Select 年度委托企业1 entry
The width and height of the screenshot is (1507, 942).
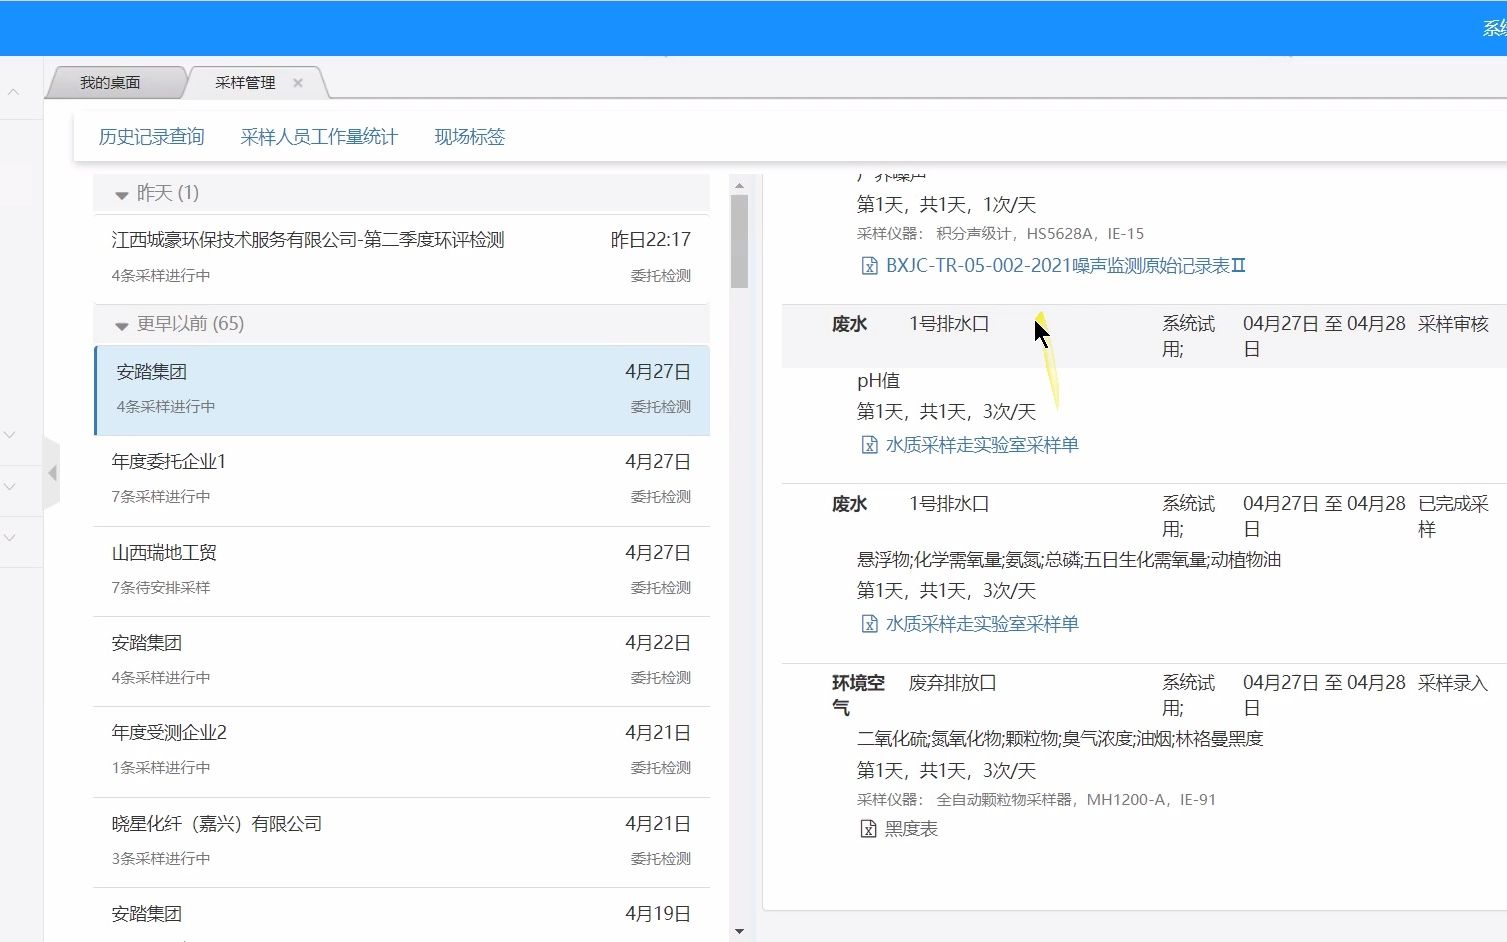coord(401,480)
